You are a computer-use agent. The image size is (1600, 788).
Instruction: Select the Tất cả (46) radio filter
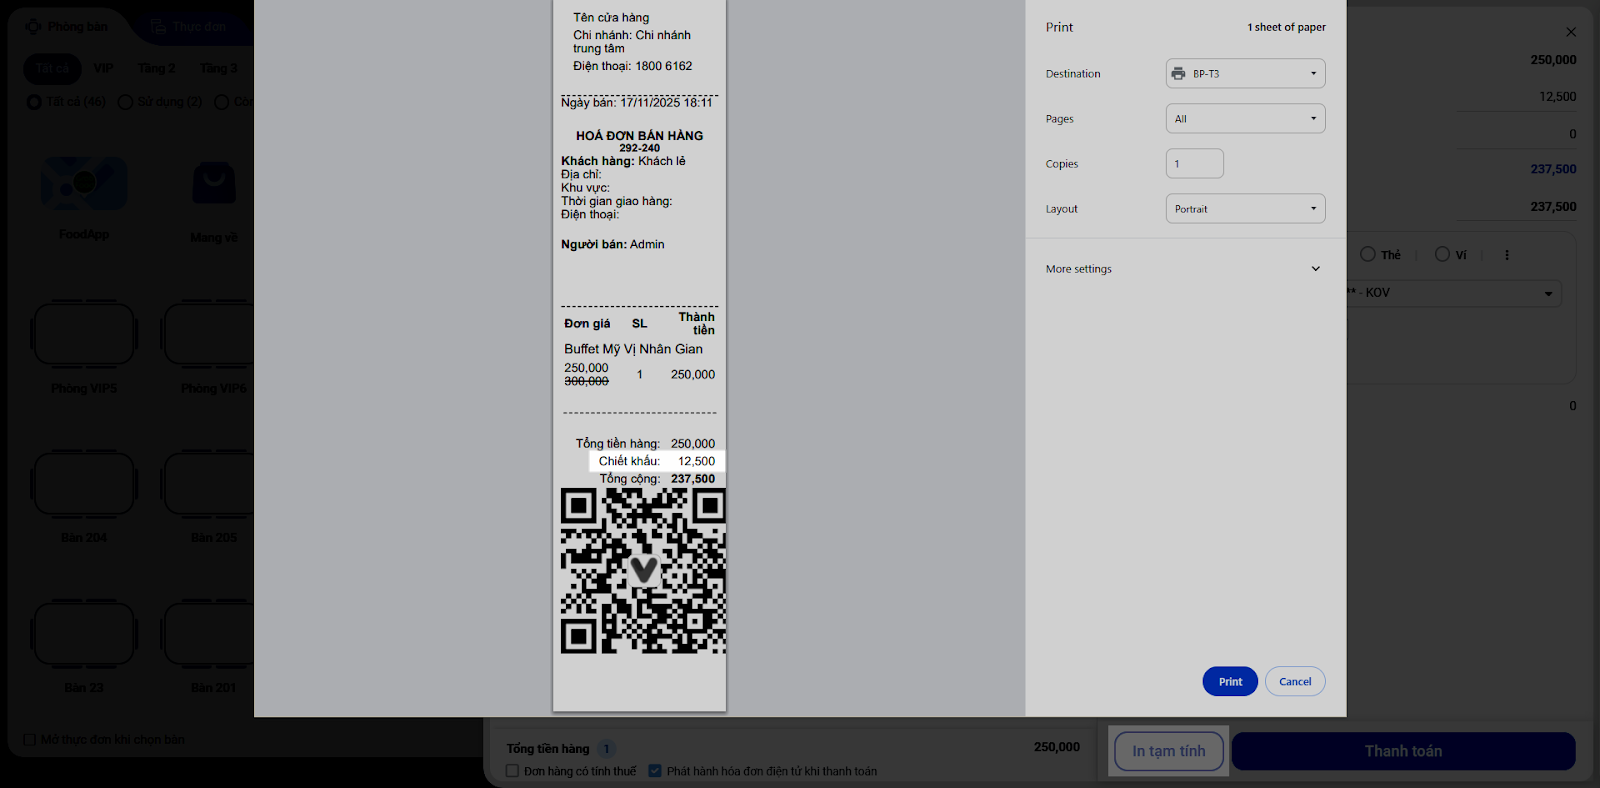[34, 102]
